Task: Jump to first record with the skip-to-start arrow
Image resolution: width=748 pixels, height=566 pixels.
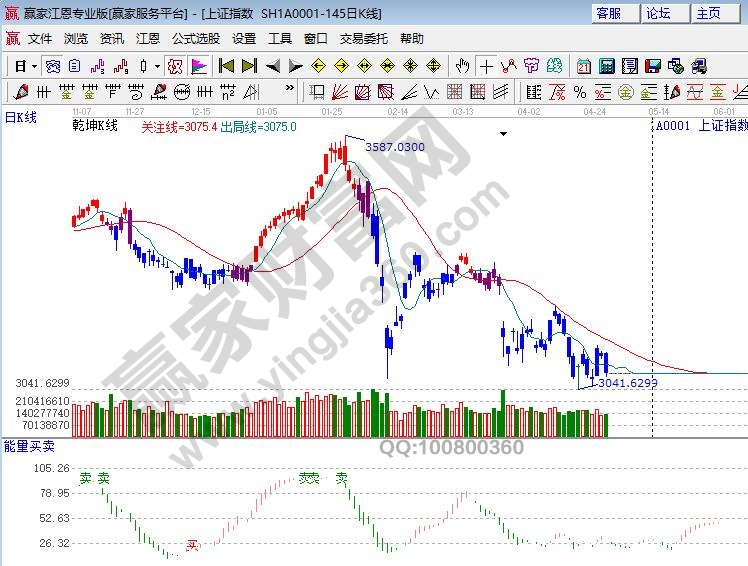Action: (226, 66)
